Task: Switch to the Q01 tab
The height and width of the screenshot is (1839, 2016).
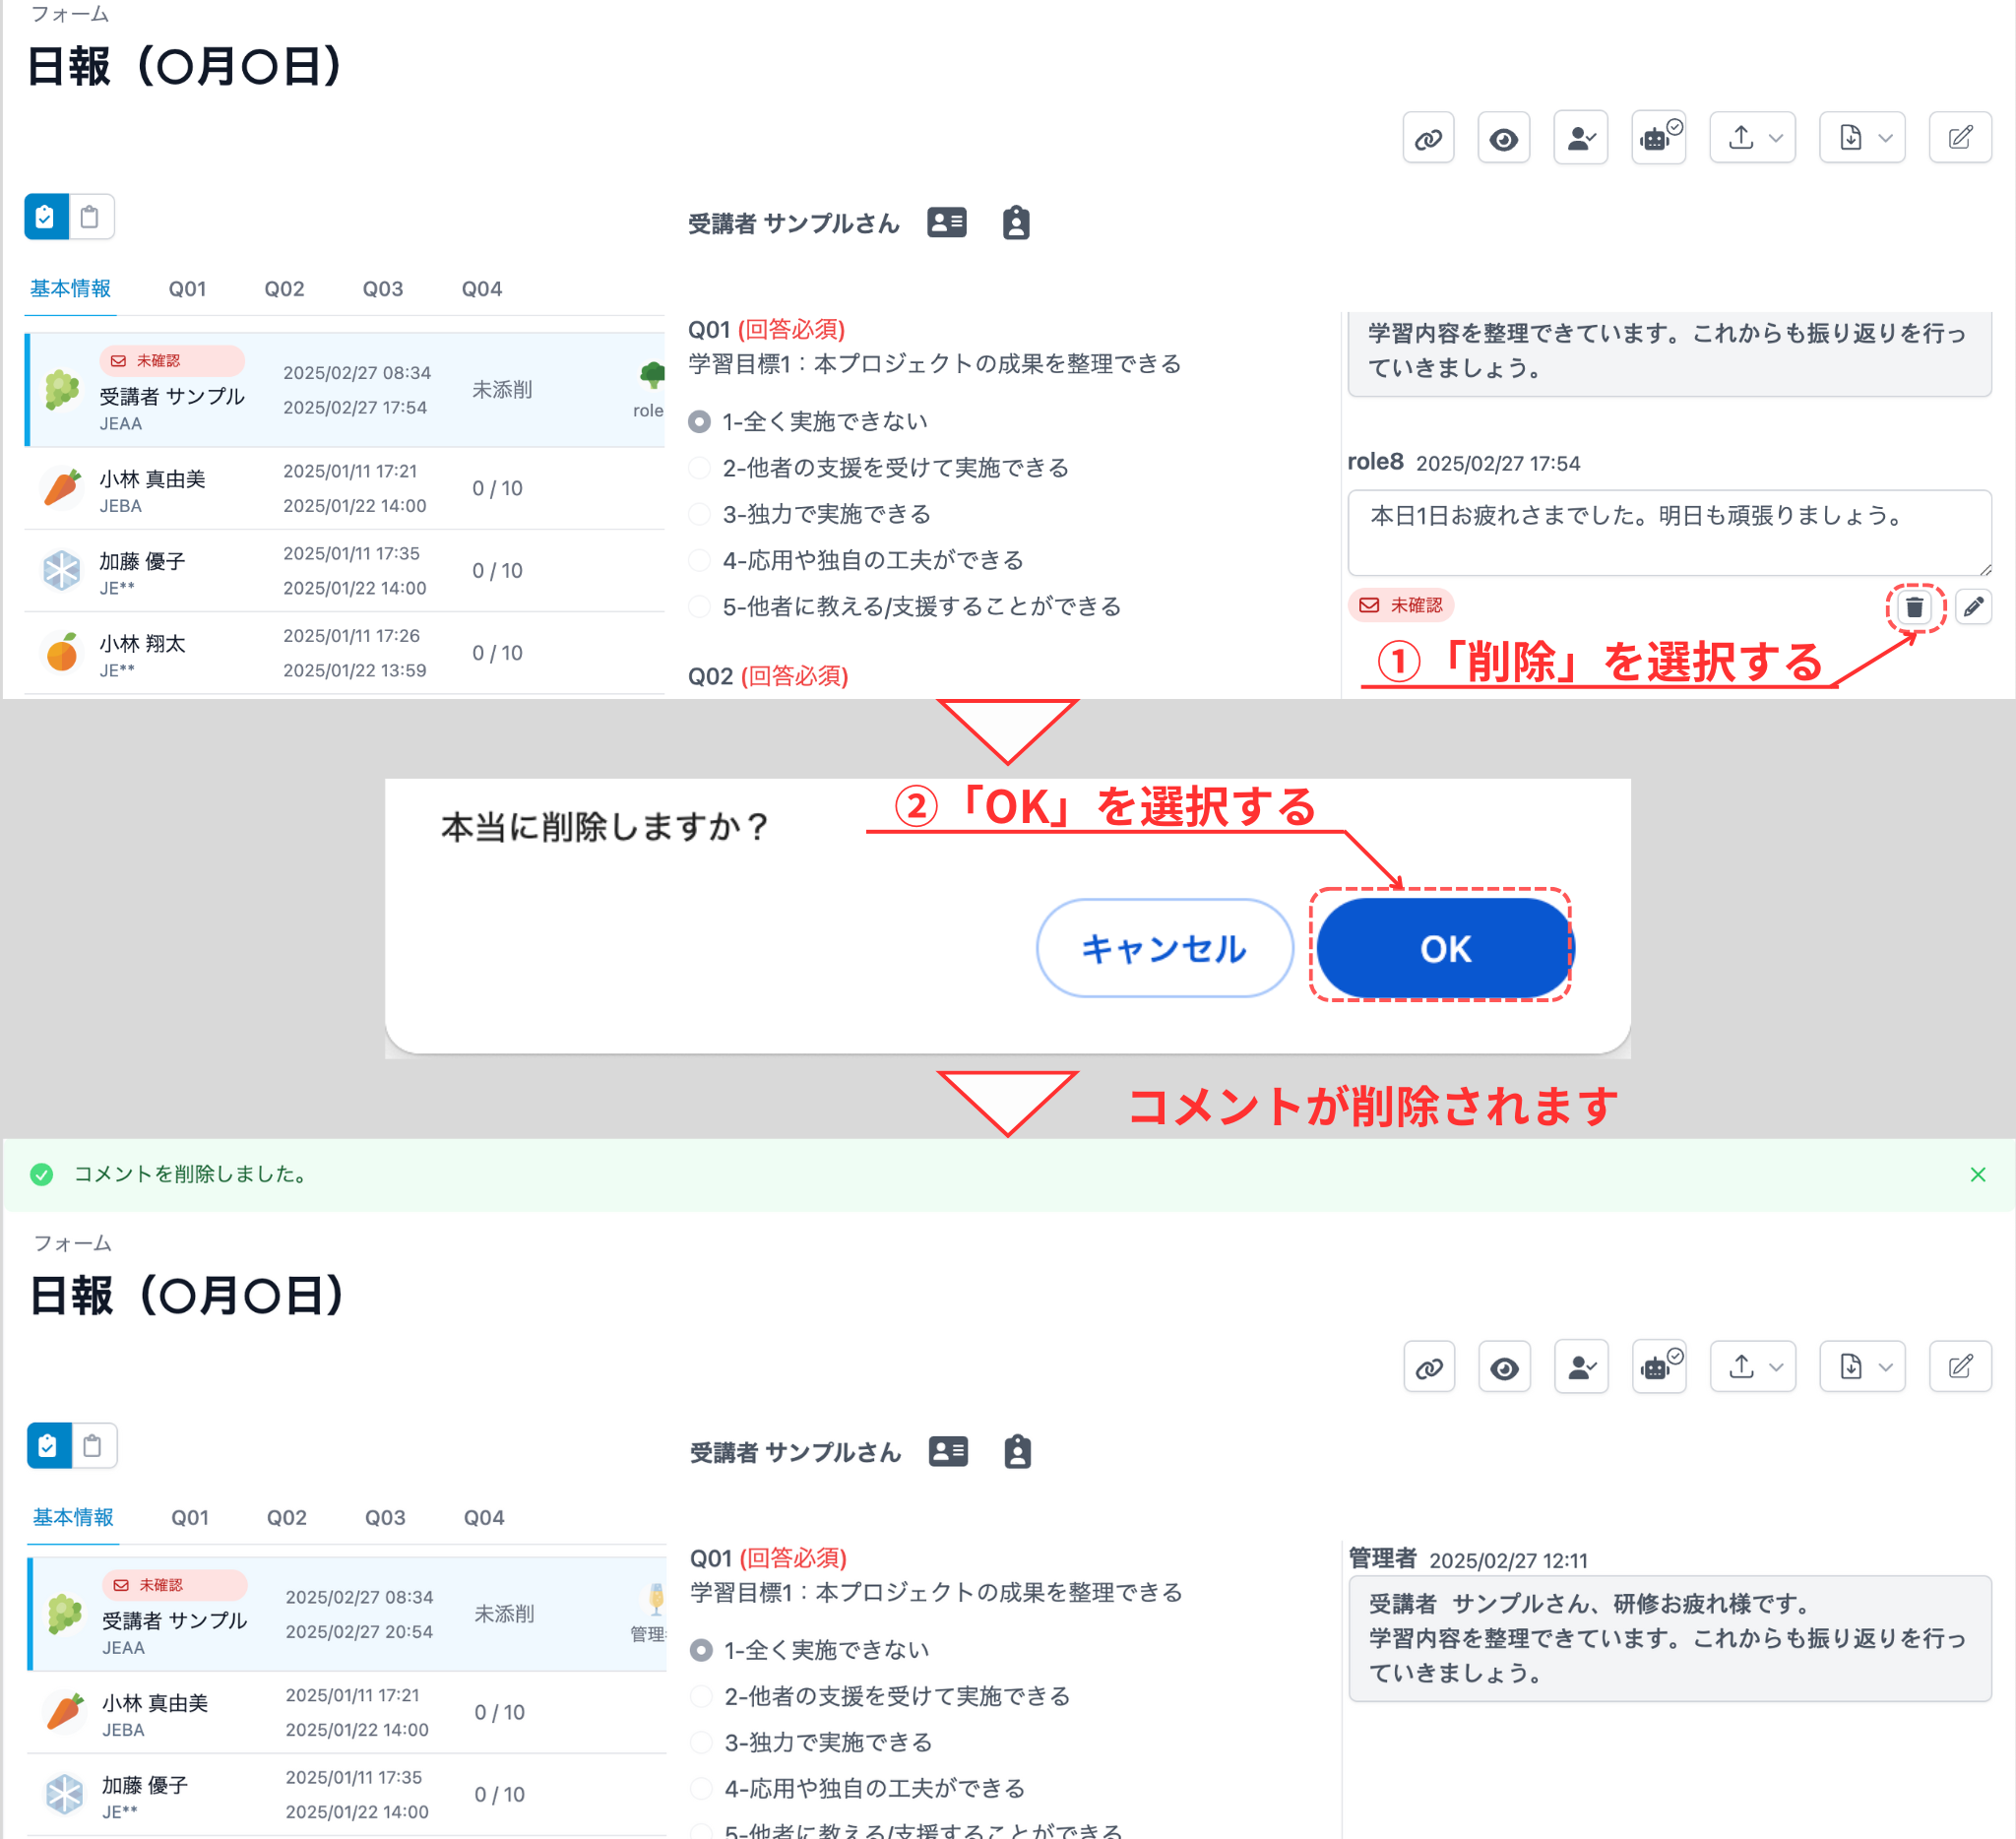Action: click(x=188, y=289)
